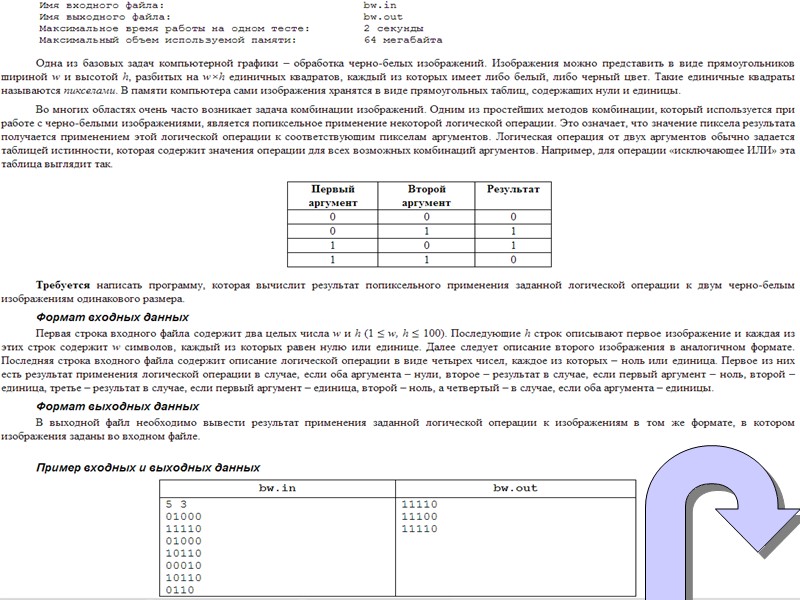Click the 'Имя выходного файла:' label

point(105,17)
